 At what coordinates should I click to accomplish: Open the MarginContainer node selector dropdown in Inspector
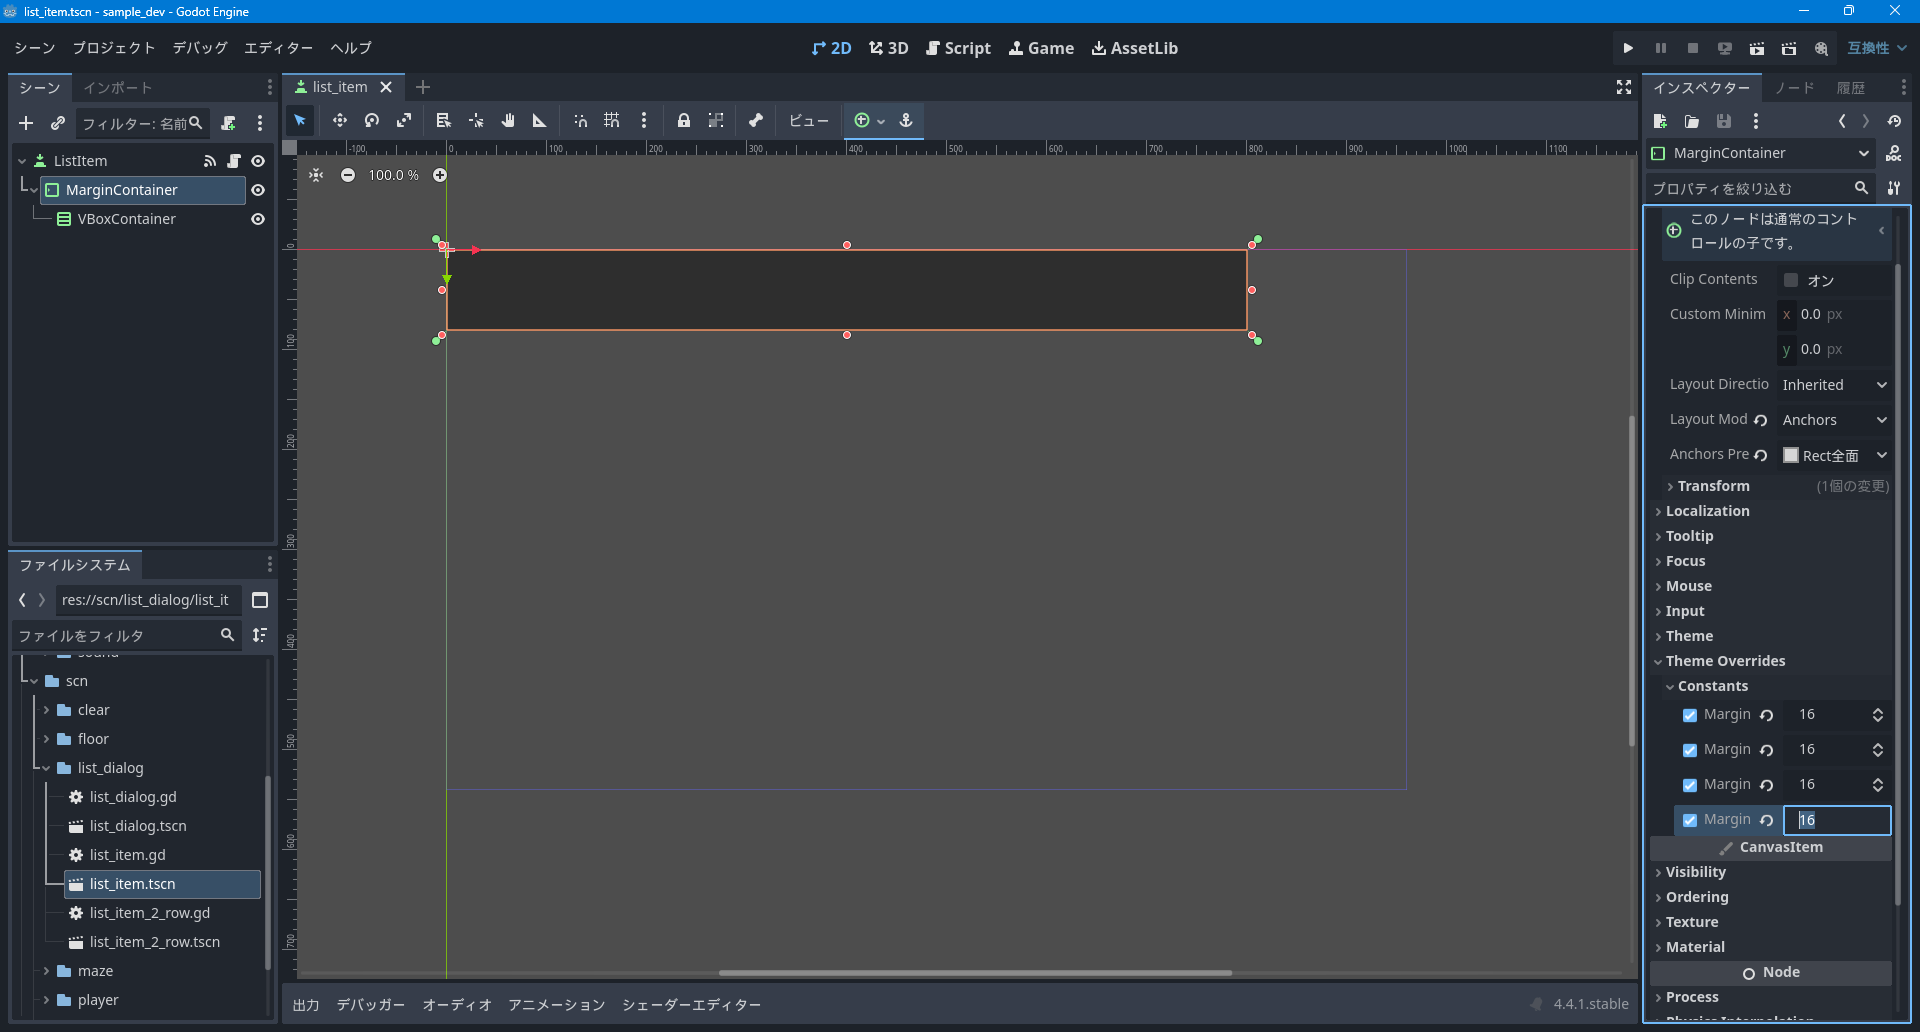pyautogui.click(x=1760, y=153)
